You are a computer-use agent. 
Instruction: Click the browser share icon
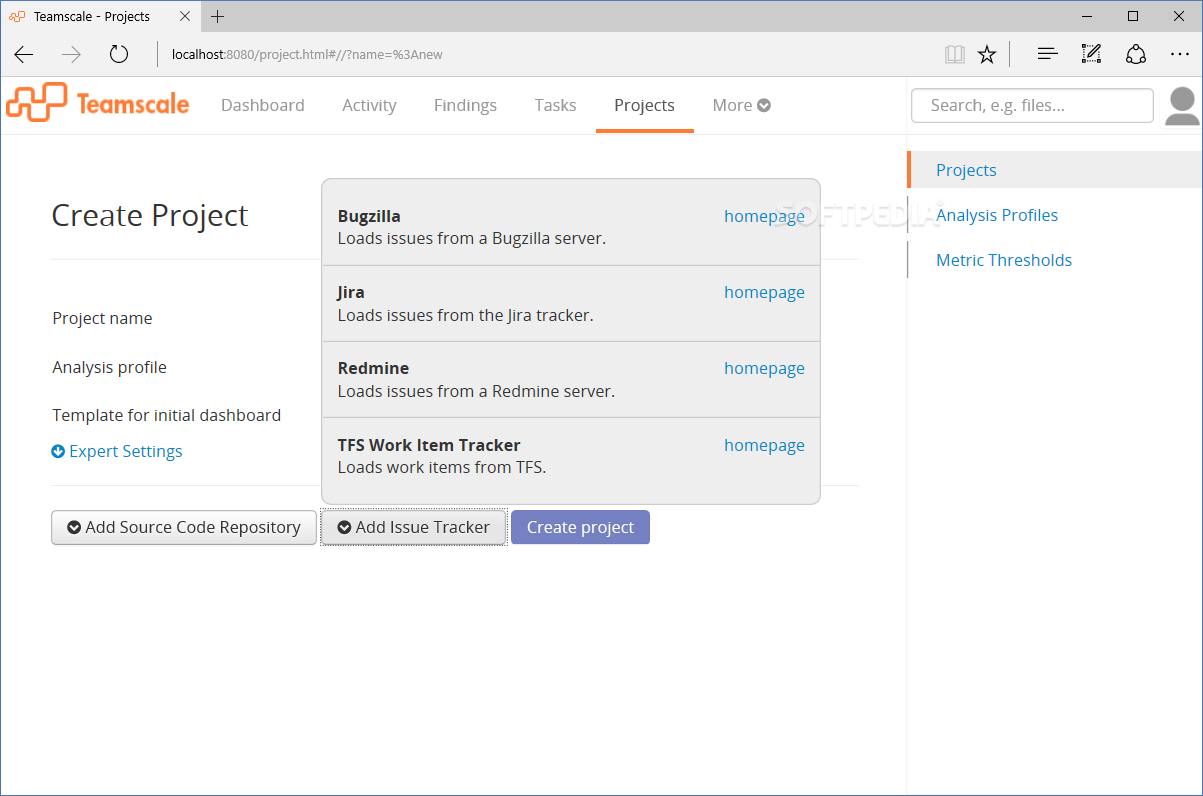coord(1136,54)
